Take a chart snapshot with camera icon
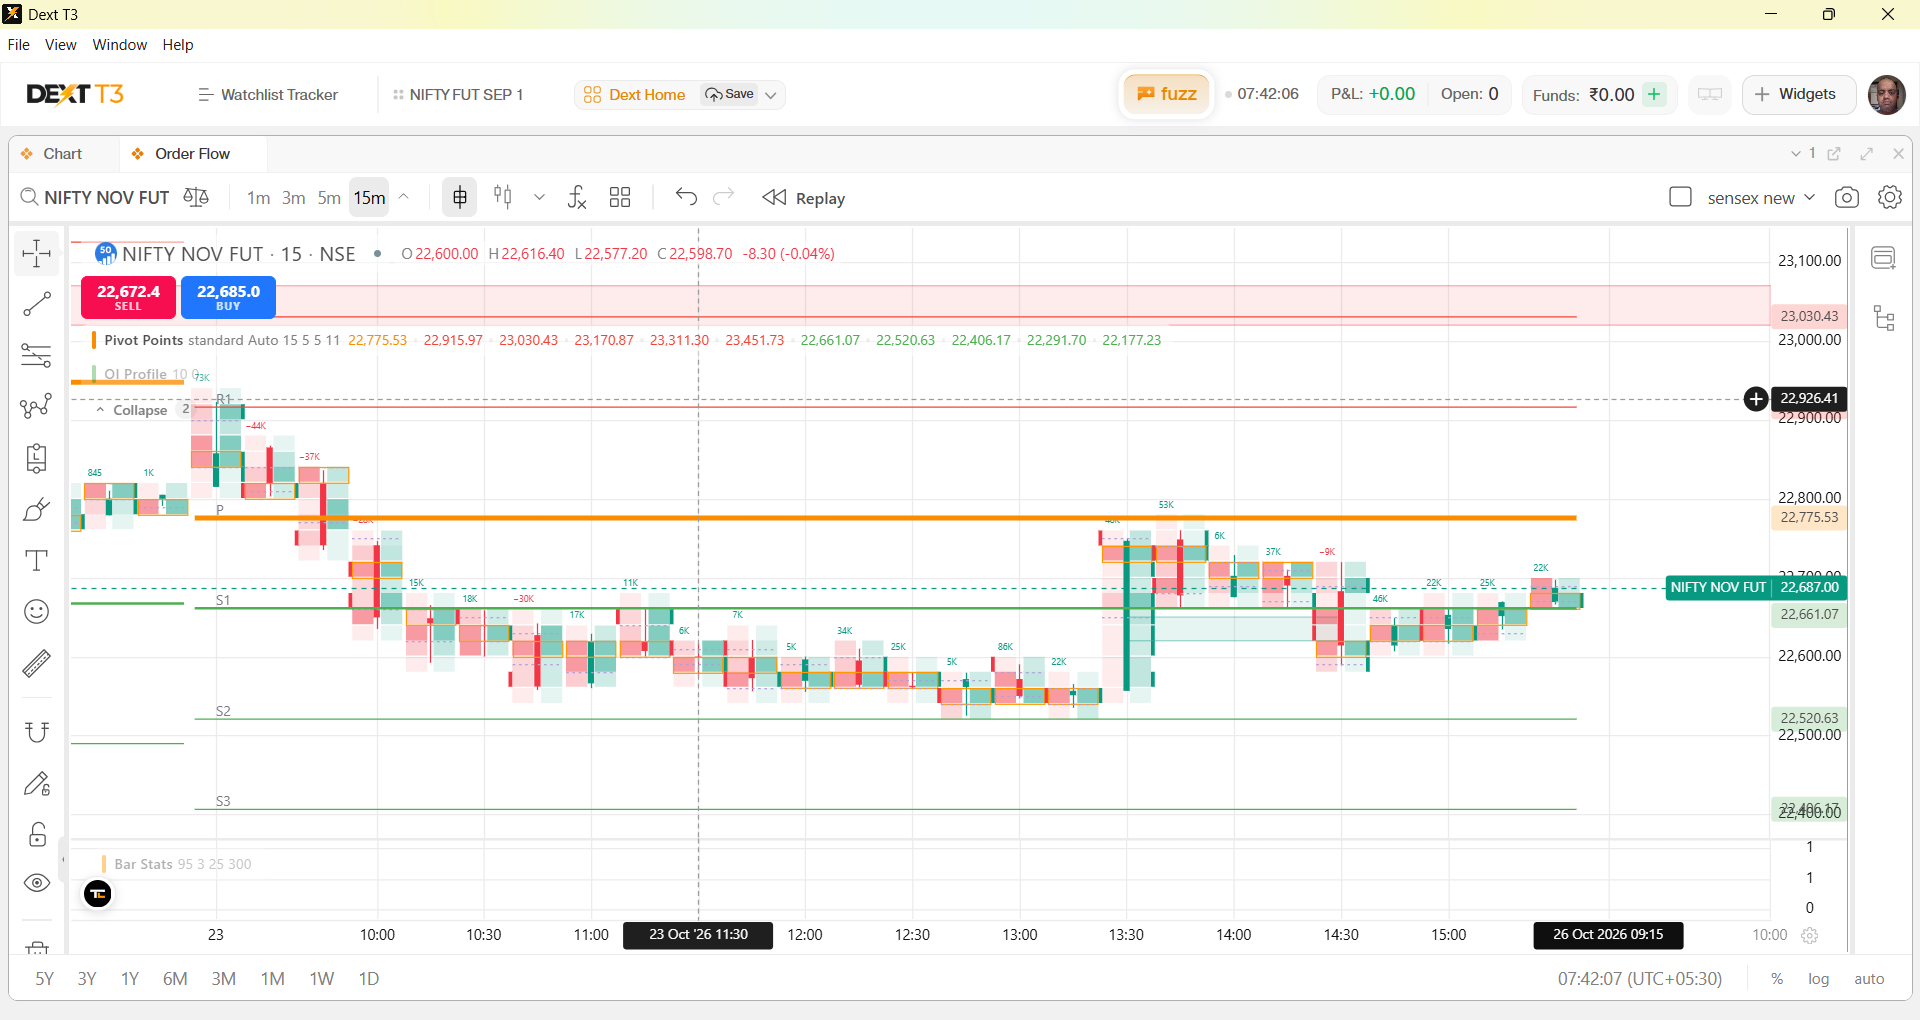The height and width of the screenshot is (1020, 1920). [x=1847, y=198]
